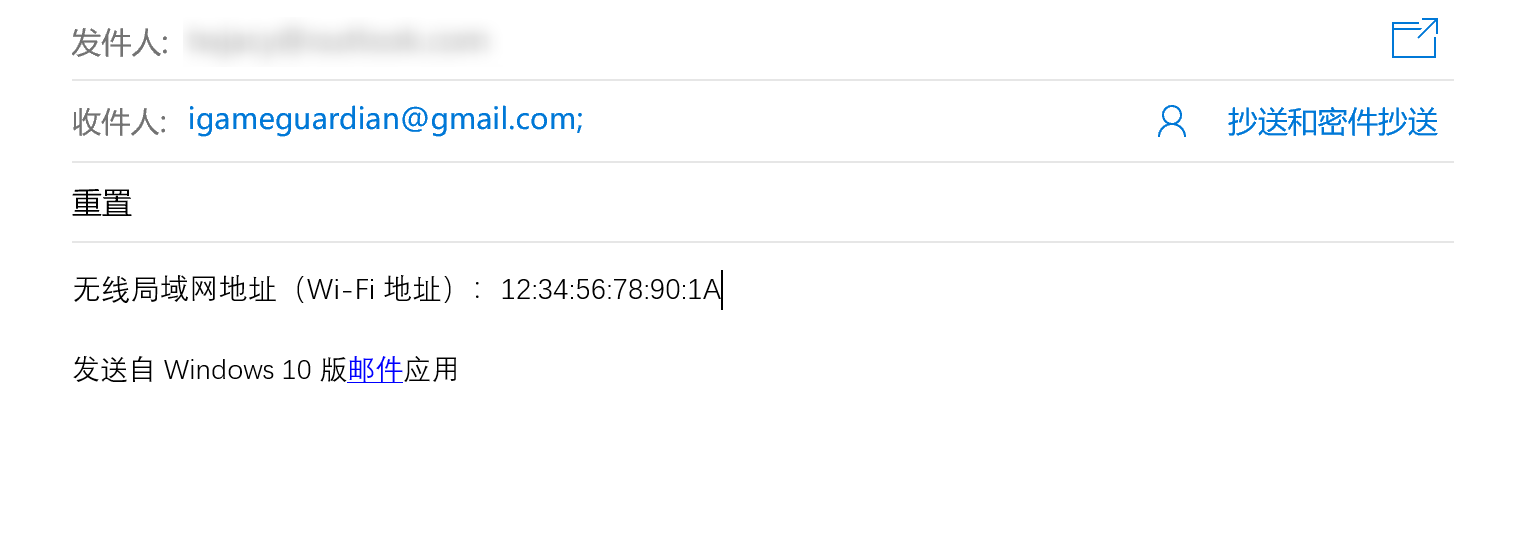Show the 抄送和密件抄送 fields

[1332, 122]
